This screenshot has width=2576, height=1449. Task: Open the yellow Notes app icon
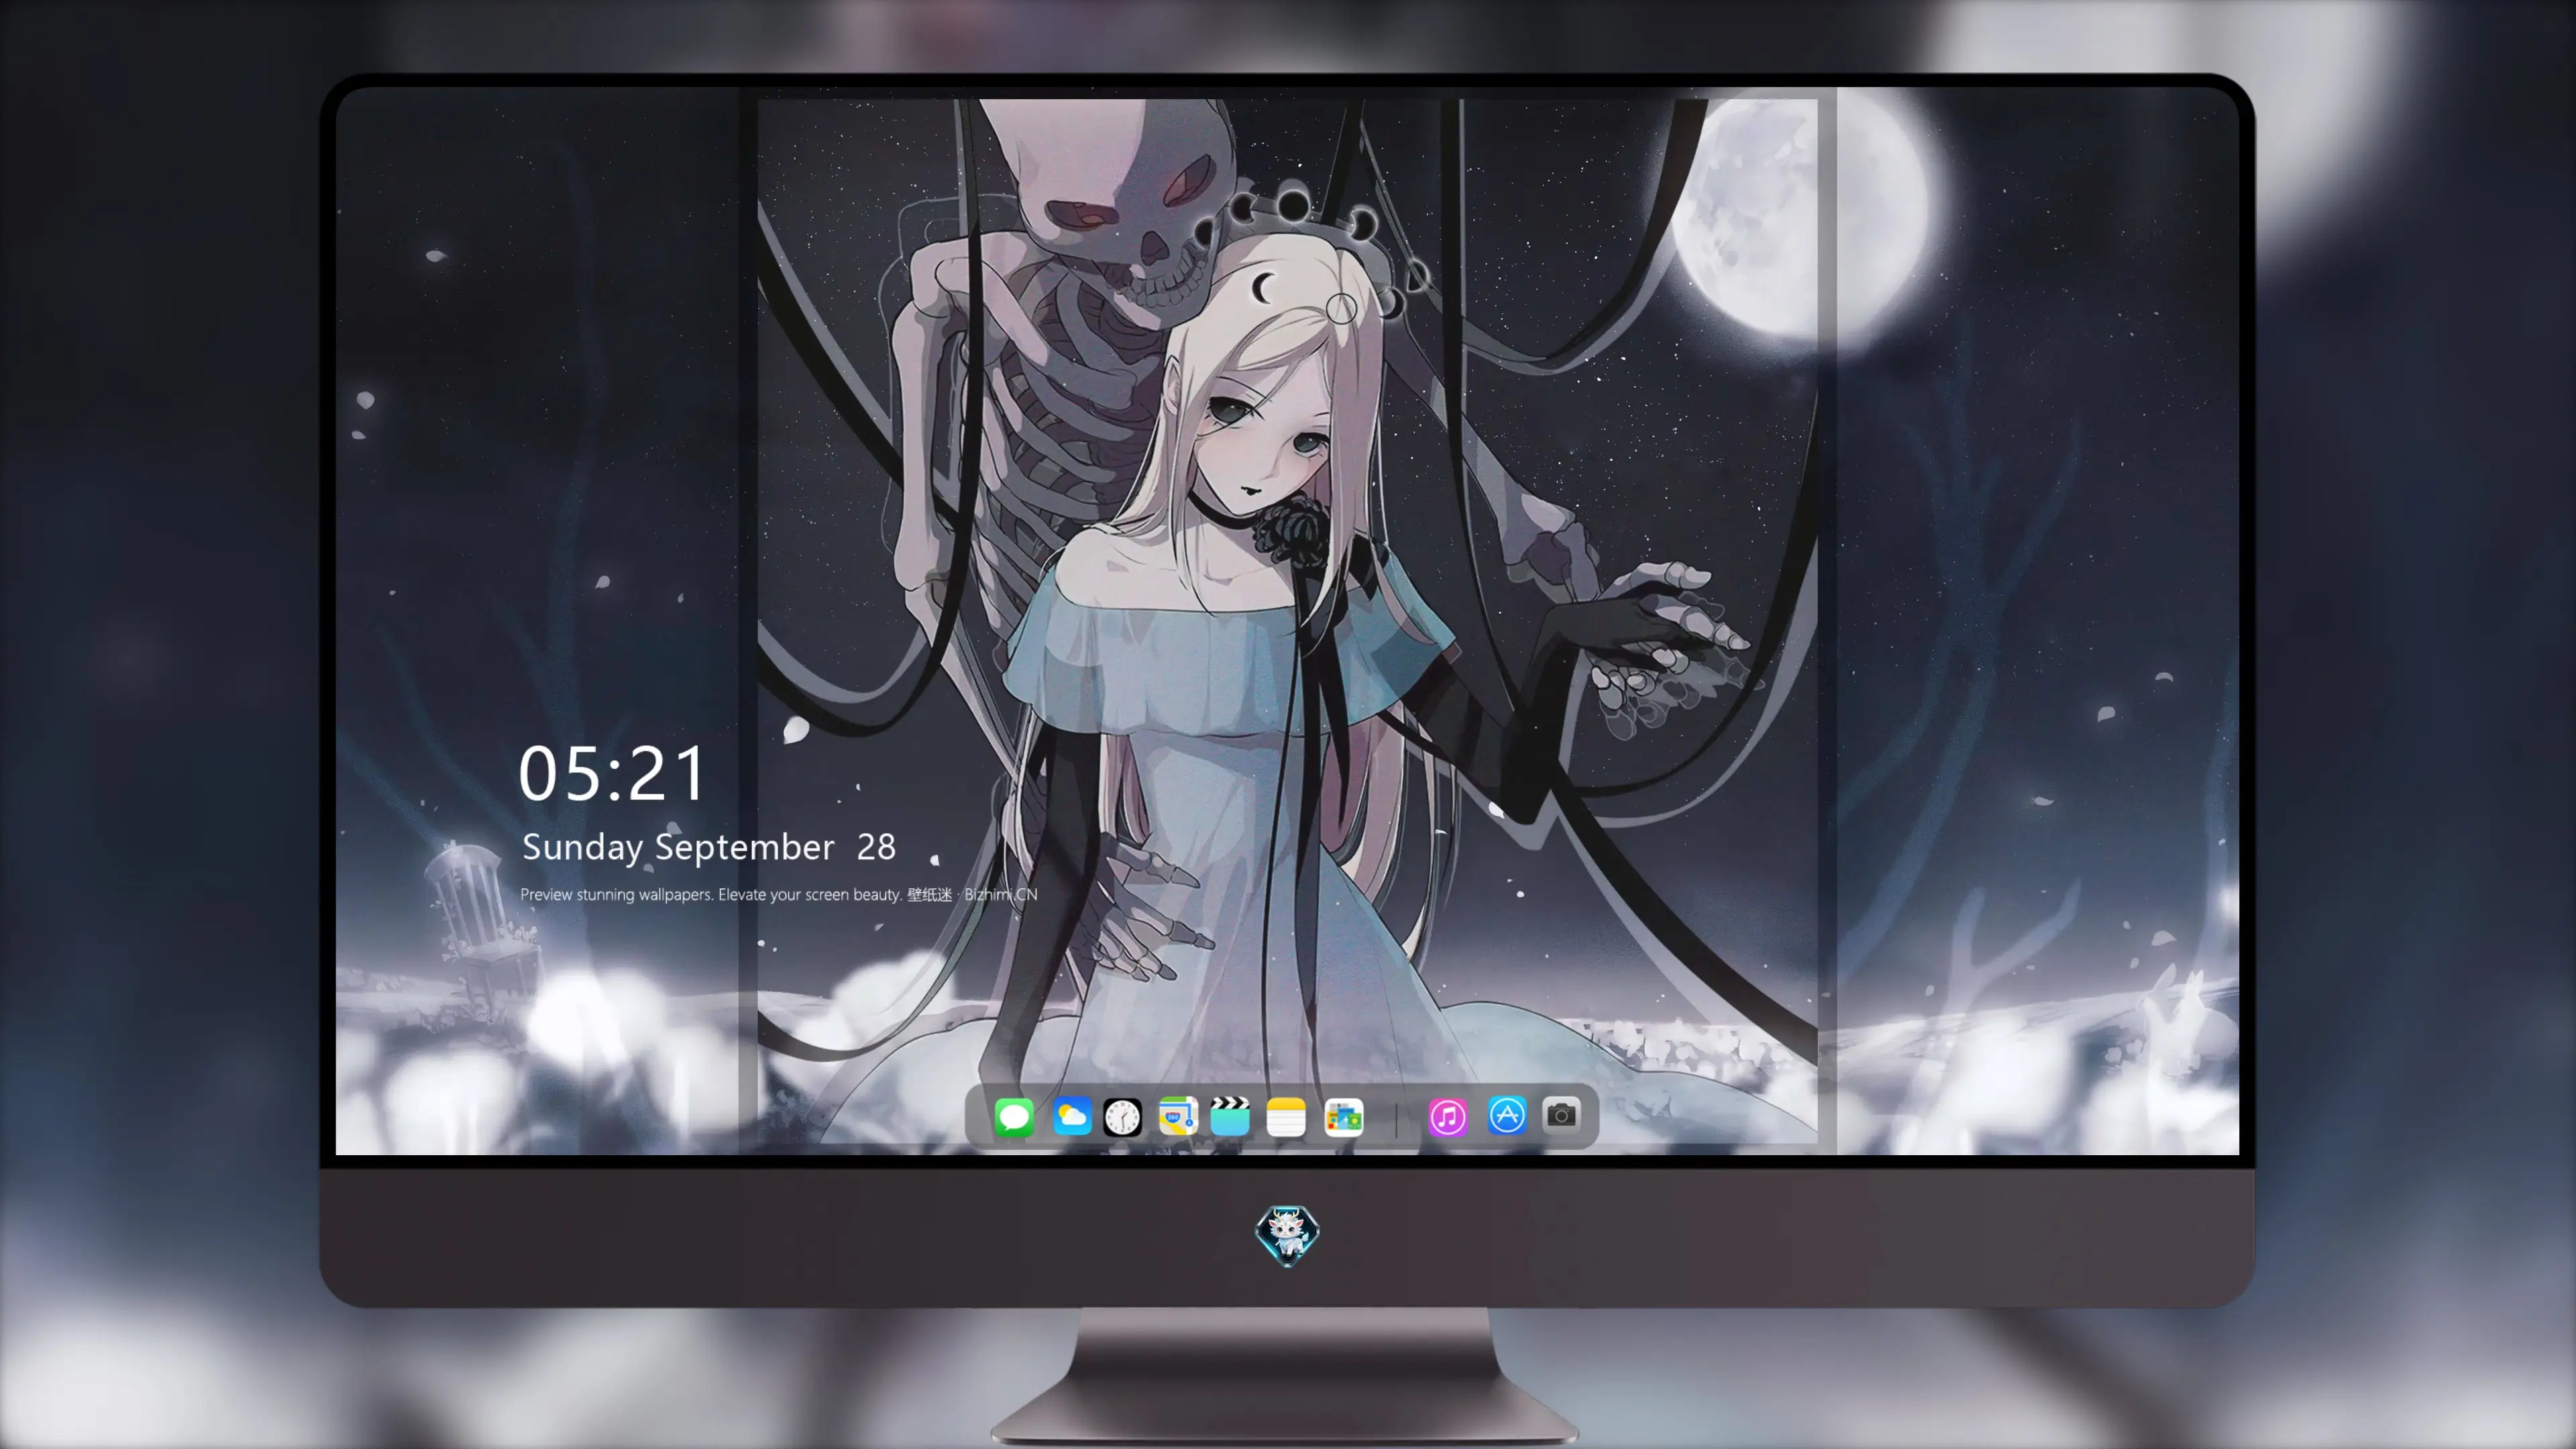1286,1116
